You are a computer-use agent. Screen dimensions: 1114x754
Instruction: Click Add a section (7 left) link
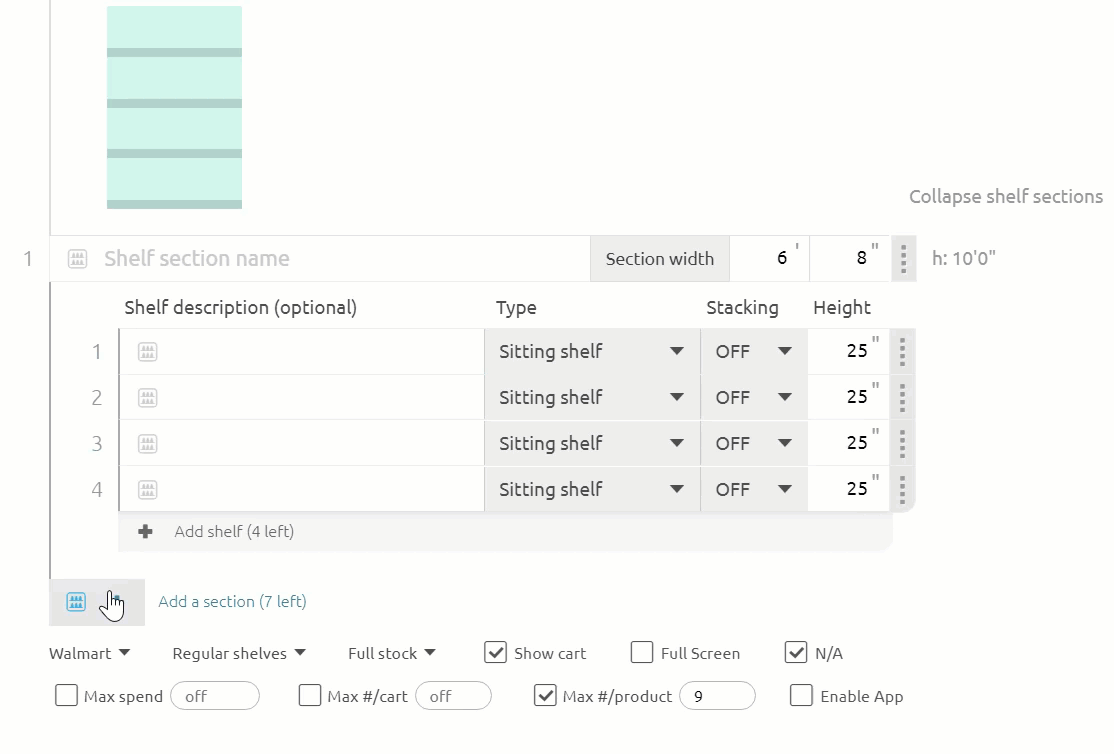pos(232,602)
